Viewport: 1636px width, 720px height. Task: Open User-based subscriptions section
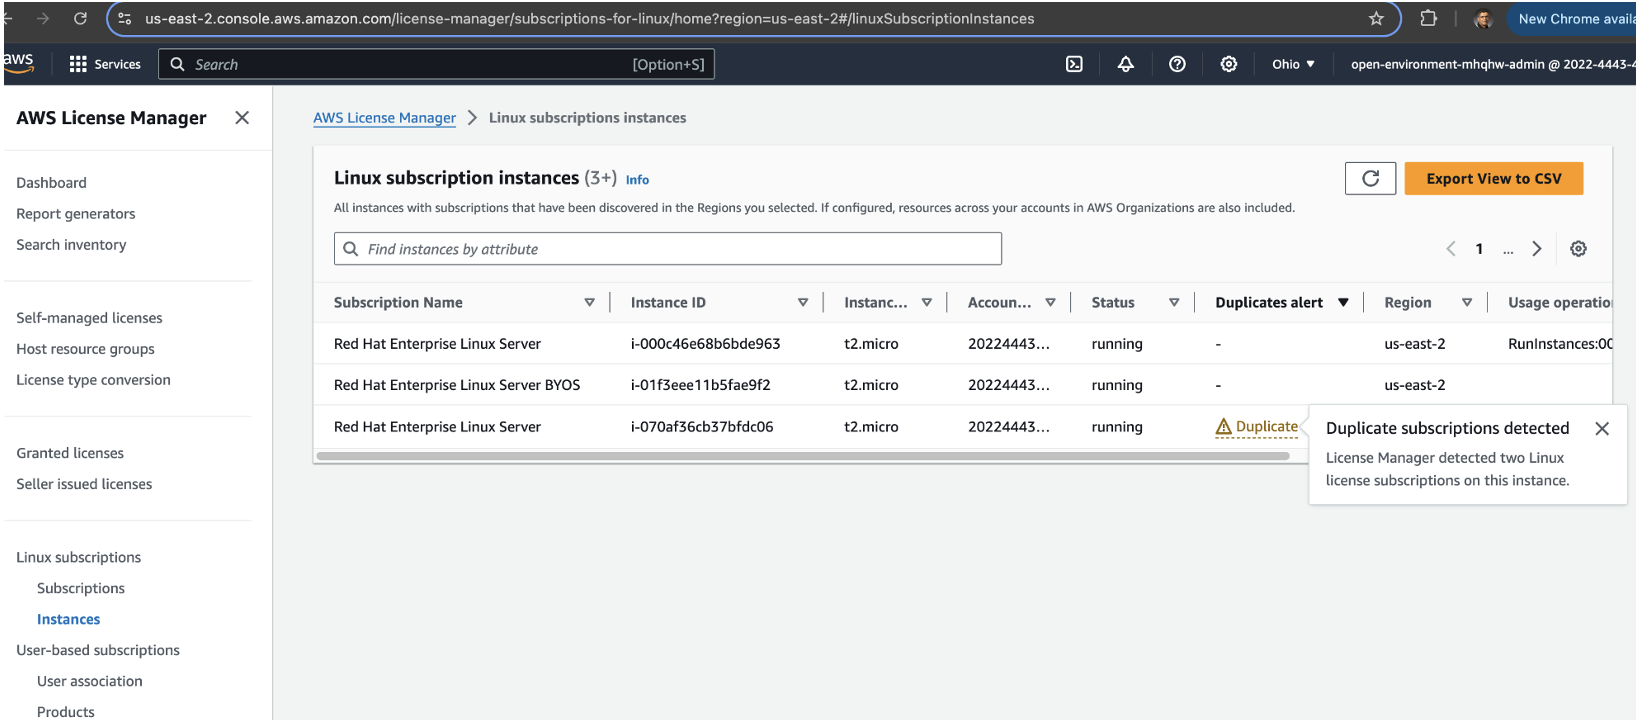tap(98, 650)
